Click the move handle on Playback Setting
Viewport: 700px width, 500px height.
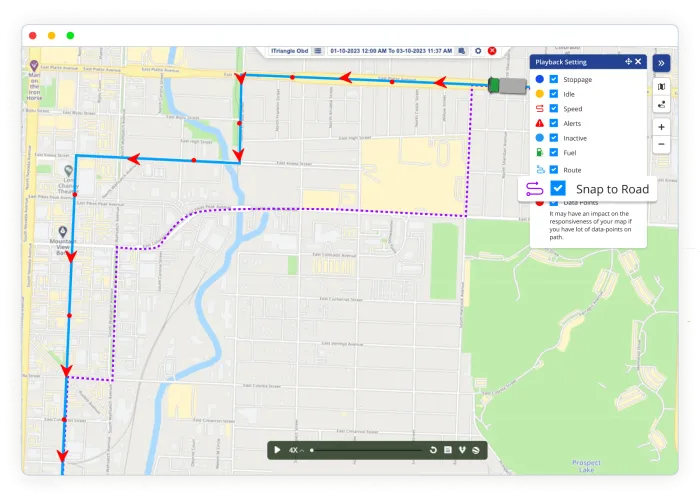(x=628, y=61)
